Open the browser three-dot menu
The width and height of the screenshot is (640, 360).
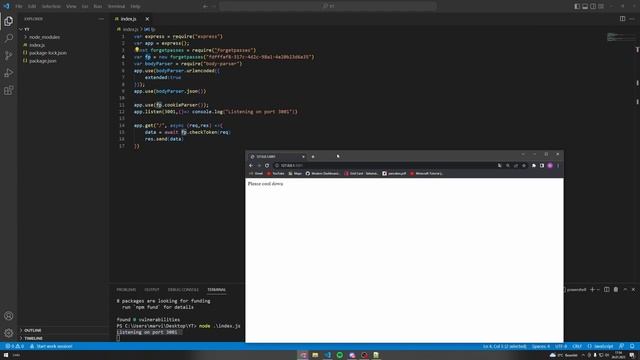(558, 165)
